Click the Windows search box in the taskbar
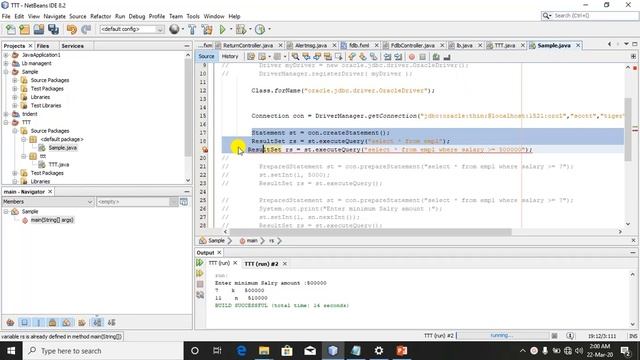The image size is (640, 360). pyautogui.click(x=103, y=351)
